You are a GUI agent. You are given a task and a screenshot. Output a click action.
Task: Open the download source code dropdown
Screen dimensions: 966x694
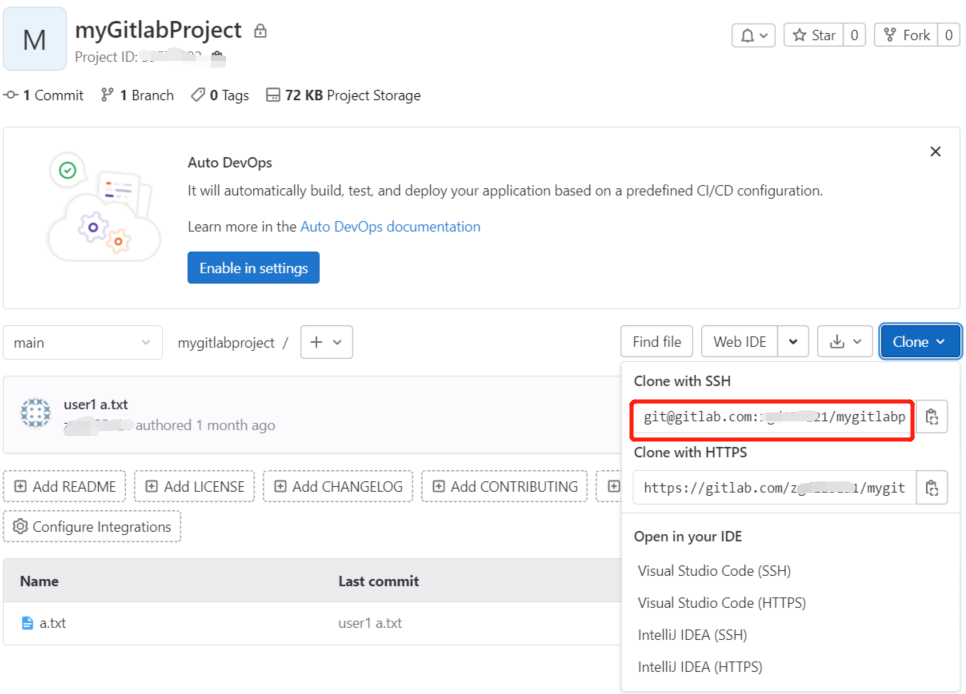coord(845,342)
